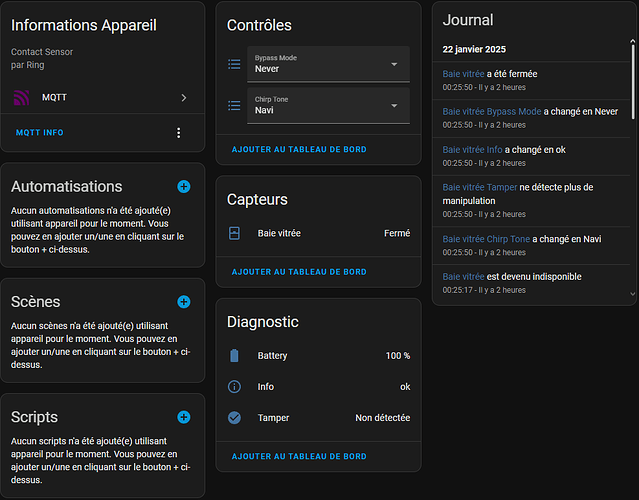
Task: Click the 'Non détectée' tamper value
Action: [383, 418]
